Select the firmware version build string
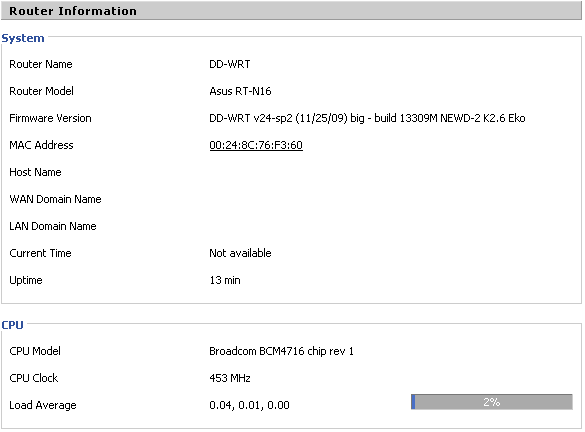The width and height of the screenshot is (585, 432). [x=367, y=118]
